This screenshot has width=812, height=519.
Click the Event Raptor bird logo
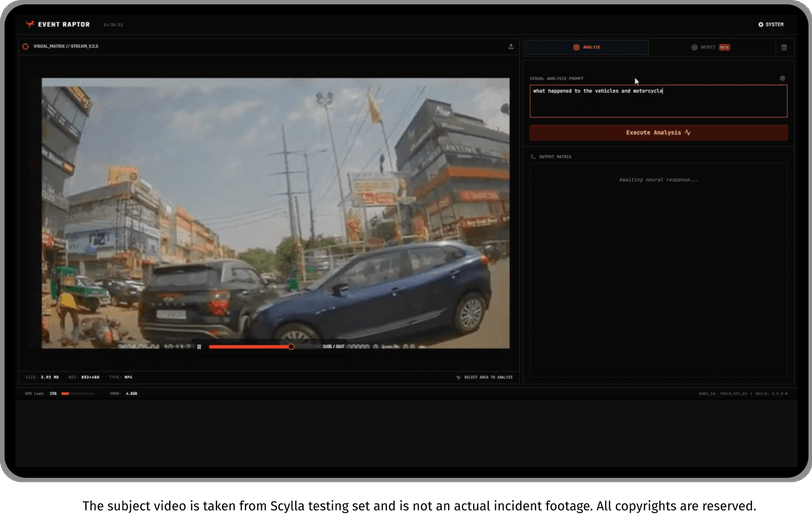point(30,24)
